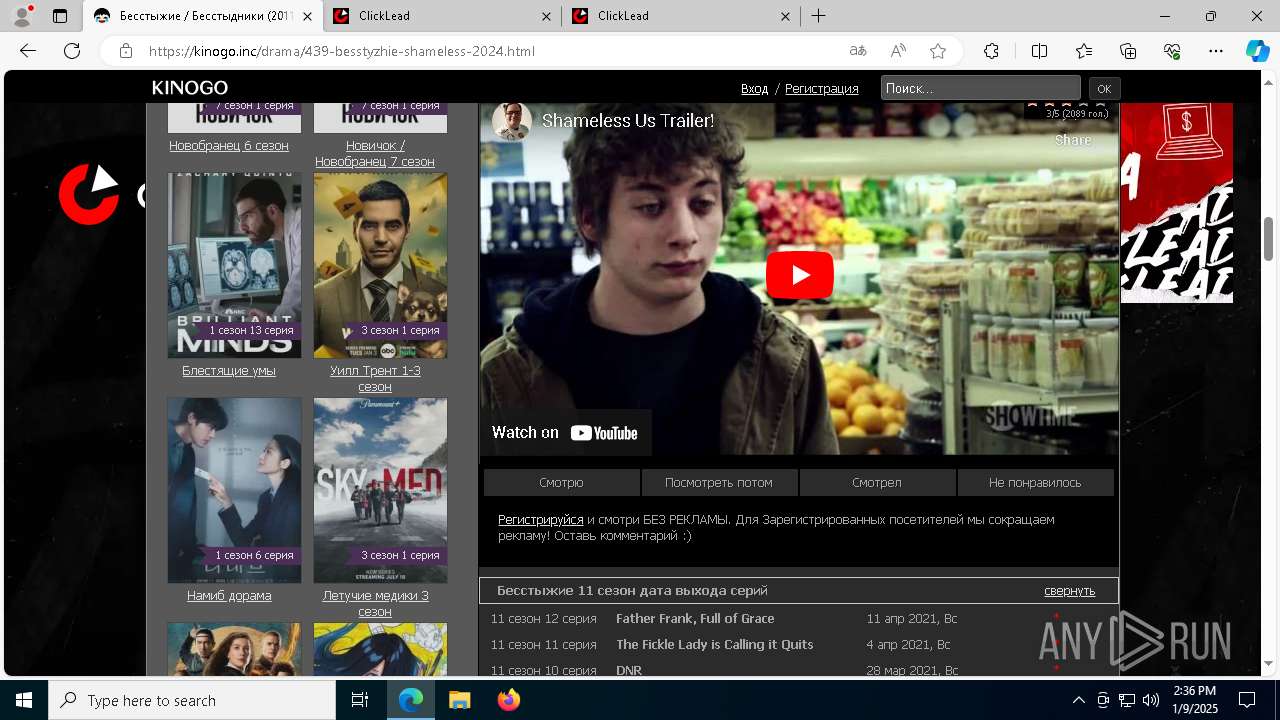Open Блестящие умы link
This screenshot has width=1280, height=720.
point(229,370)
